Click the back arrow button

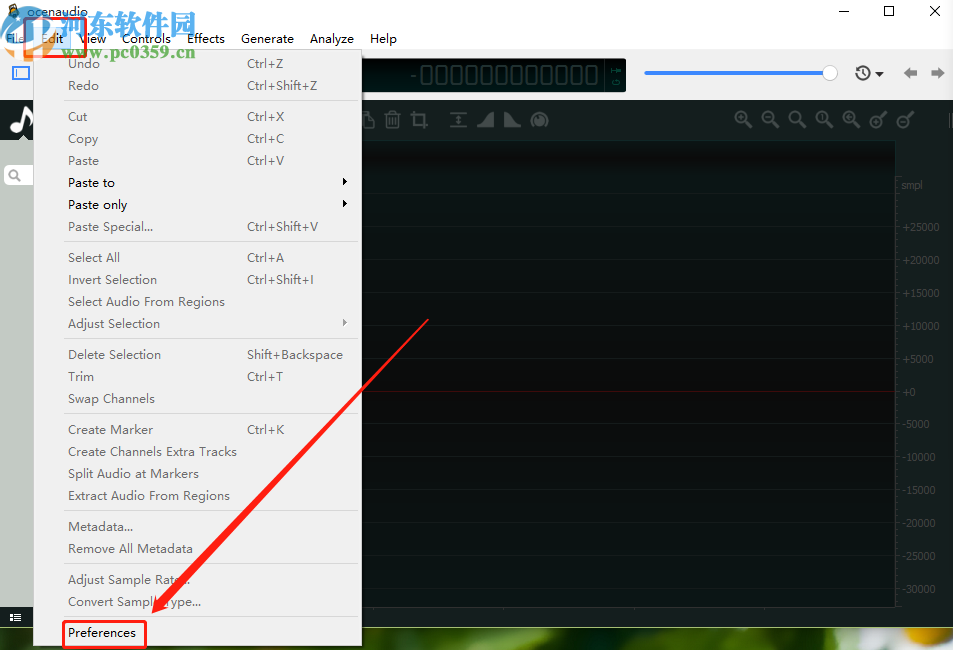pyautogui.click(x=910, y=73)
